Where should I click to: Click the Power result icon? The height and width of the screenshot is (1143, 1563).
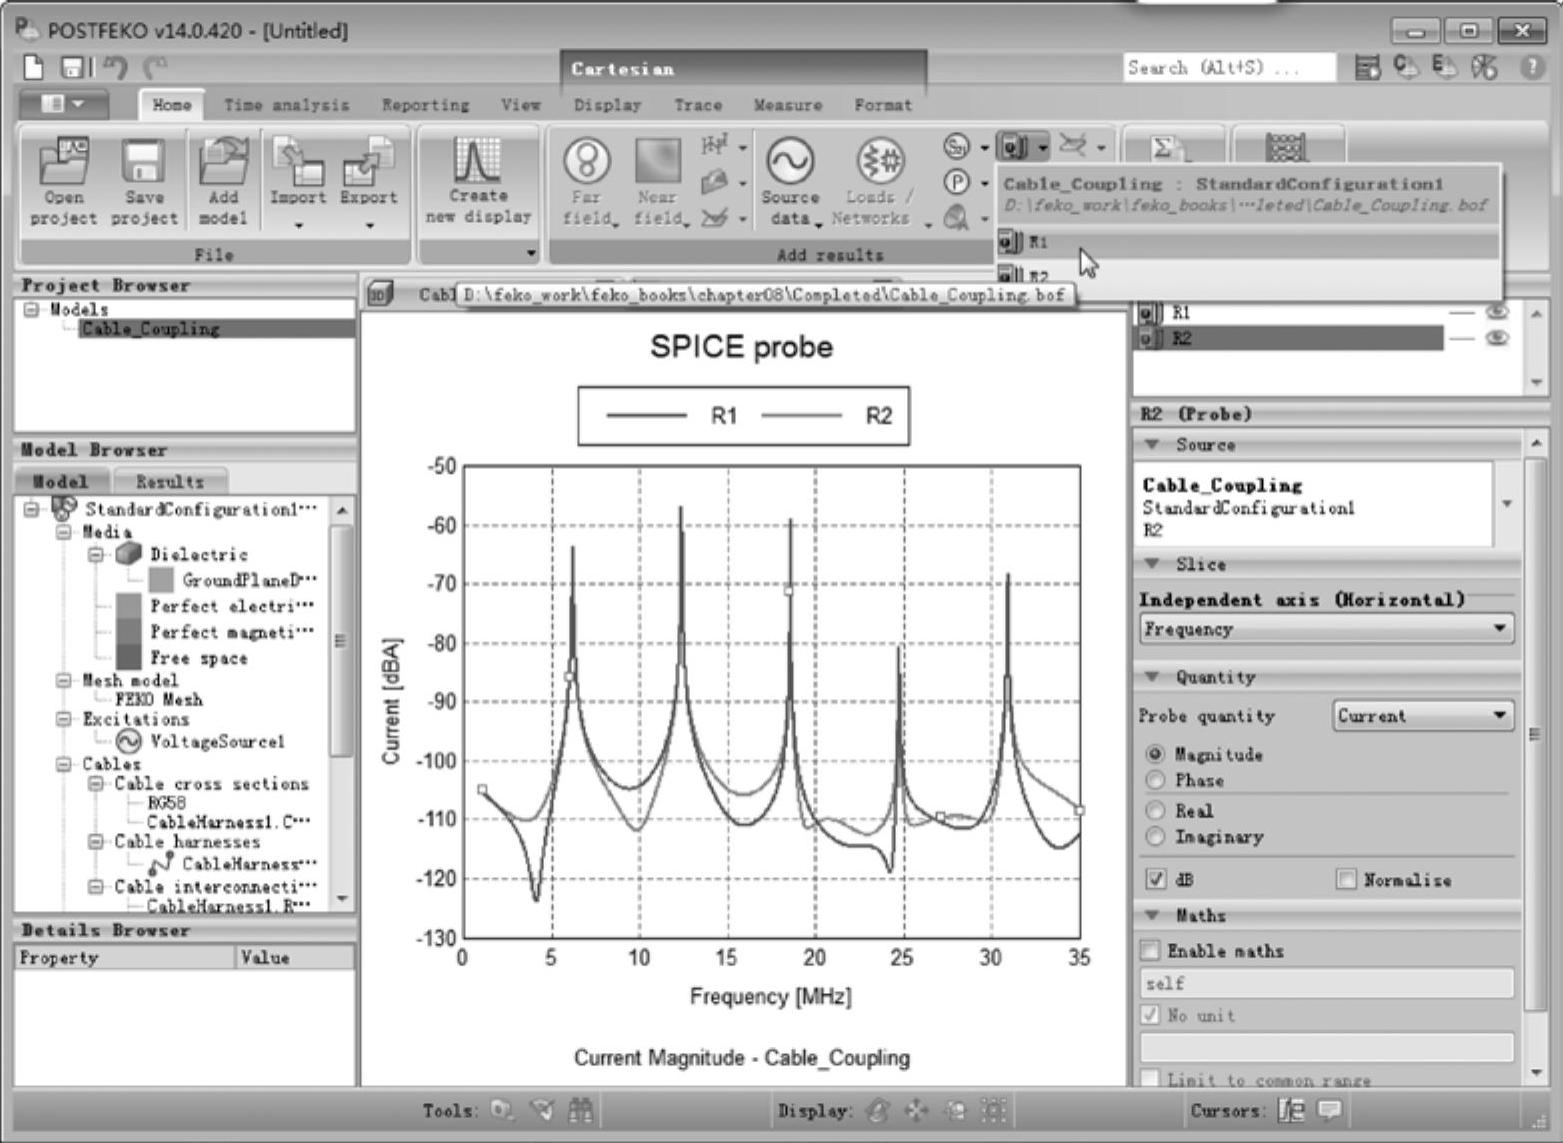pyautogui.click(x=957, y=182)
